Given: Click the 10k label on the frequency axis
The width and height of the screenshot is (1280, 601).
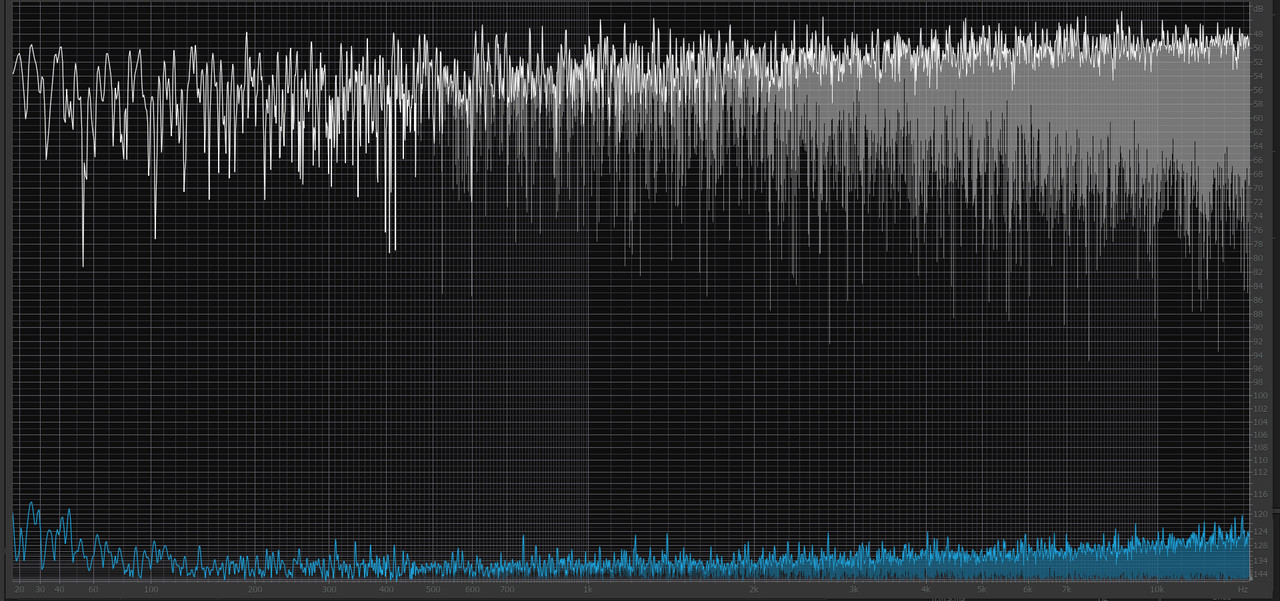Looking at the screenshot, I should 1157,590.
